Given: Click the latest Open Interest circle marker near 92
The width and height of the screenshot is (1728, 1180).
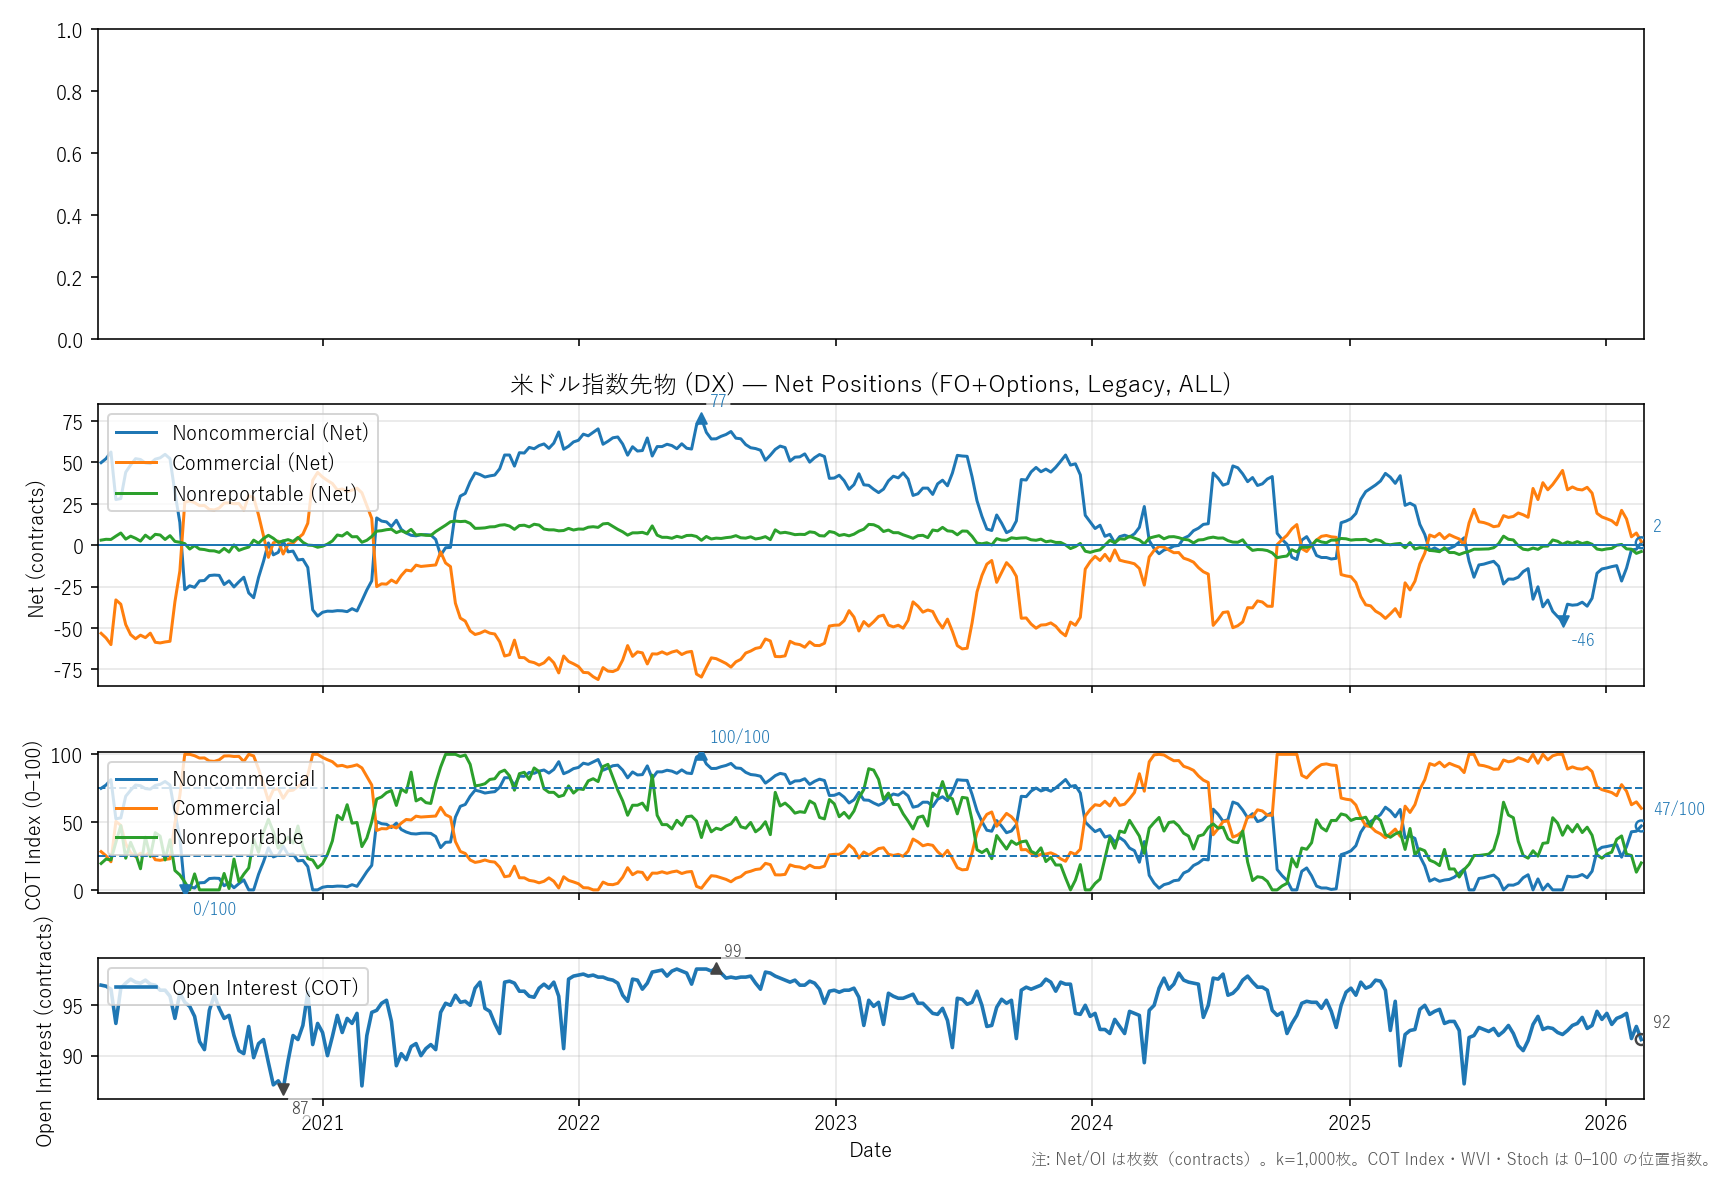Looking at the screenshot, I should [1640, 1039].
